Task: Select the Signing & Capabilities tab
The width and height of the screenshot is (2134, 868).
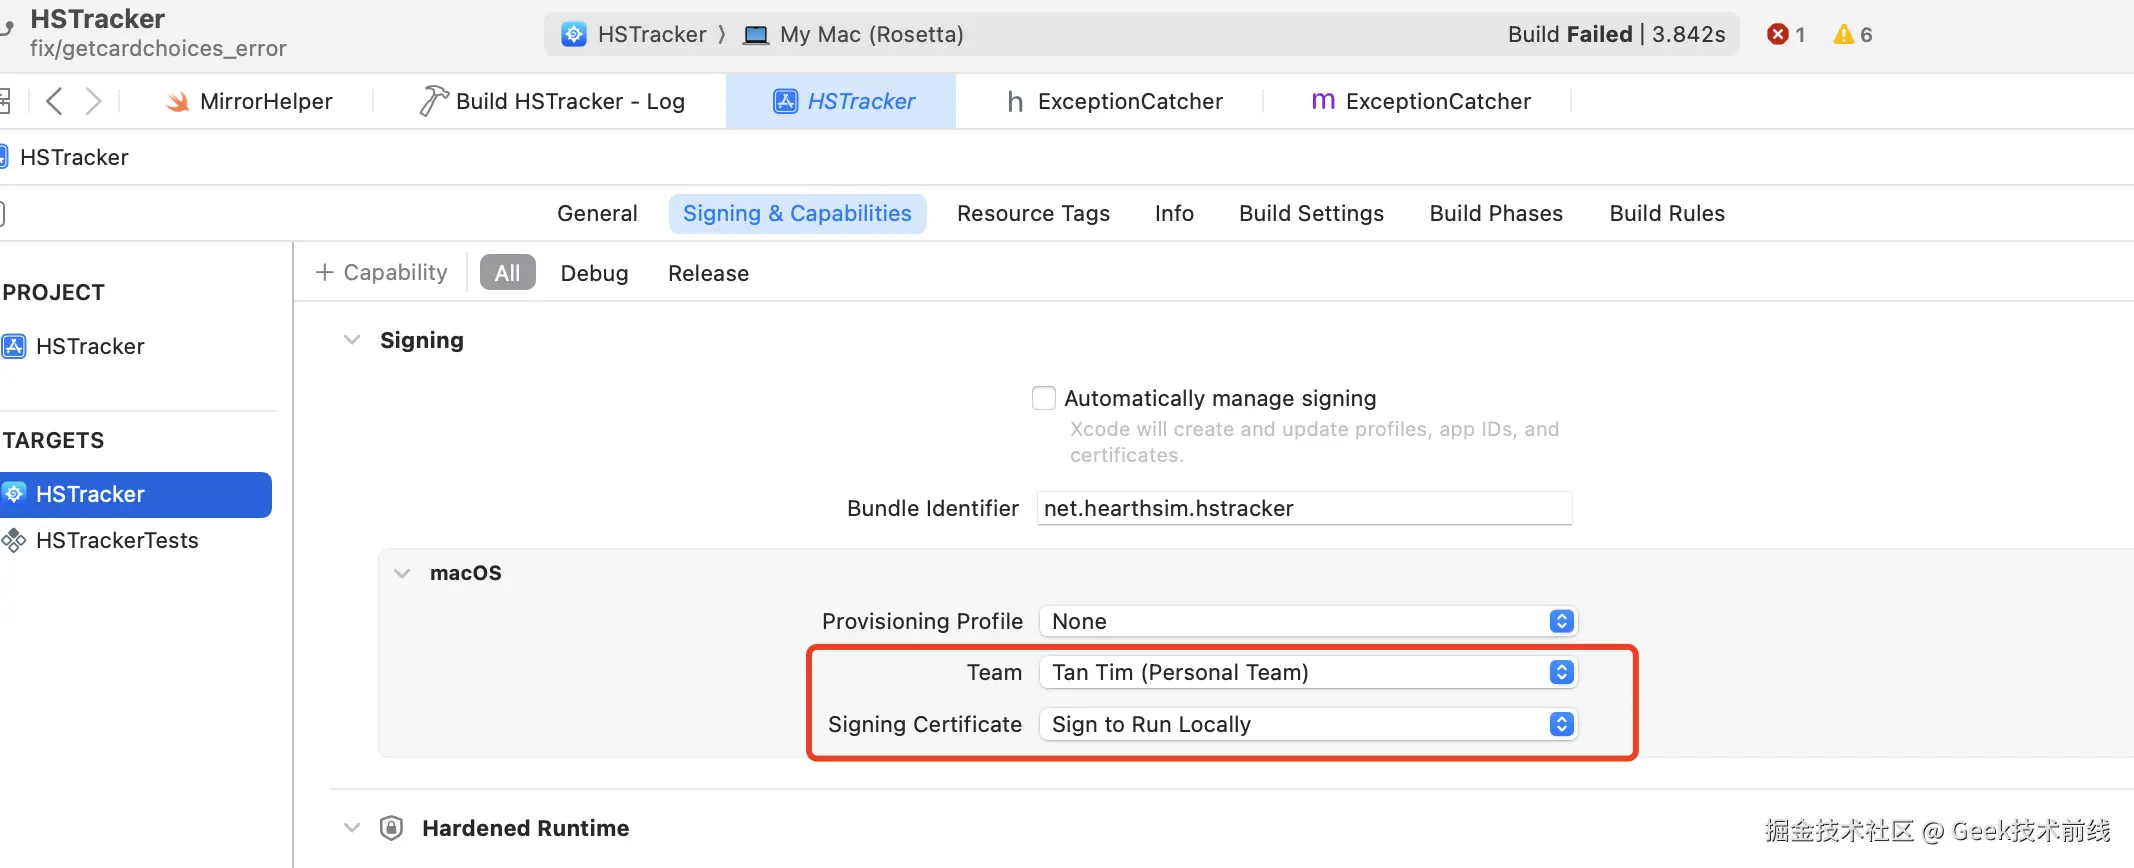Action: tap(797, 213)
